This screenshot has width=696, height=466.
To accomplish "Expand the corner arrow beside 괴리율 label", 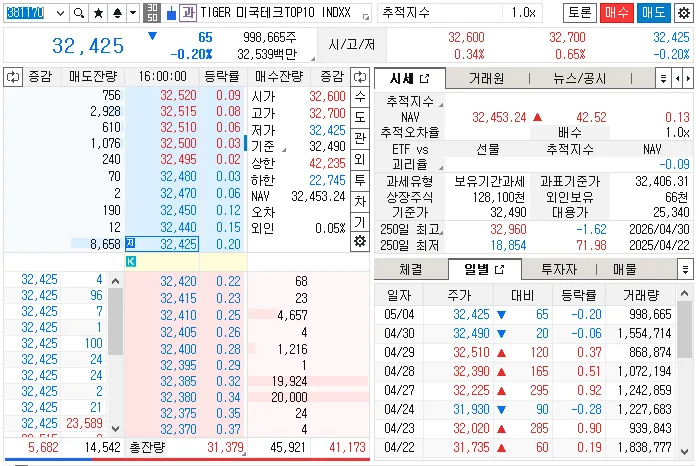I will click(441, 167).
